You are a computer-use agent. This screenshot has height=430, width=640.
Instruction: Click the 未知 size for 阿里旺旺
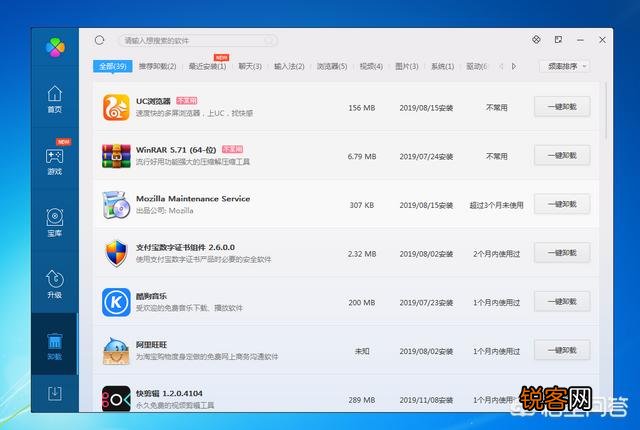pyautogui.click(x=362, y=351)
